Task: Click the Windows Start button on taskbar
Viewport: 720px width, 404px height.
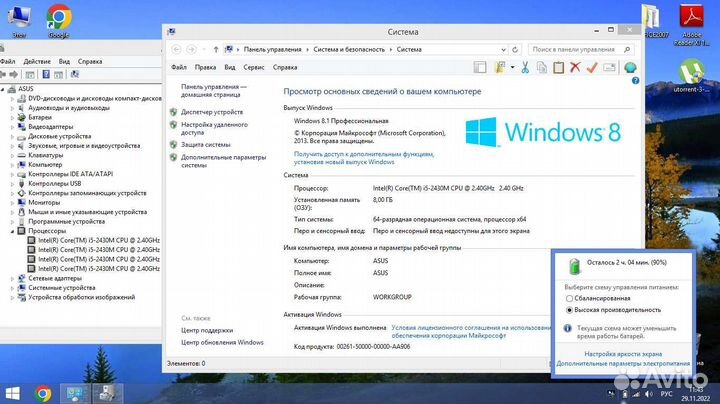Action: tap(13, 394)
